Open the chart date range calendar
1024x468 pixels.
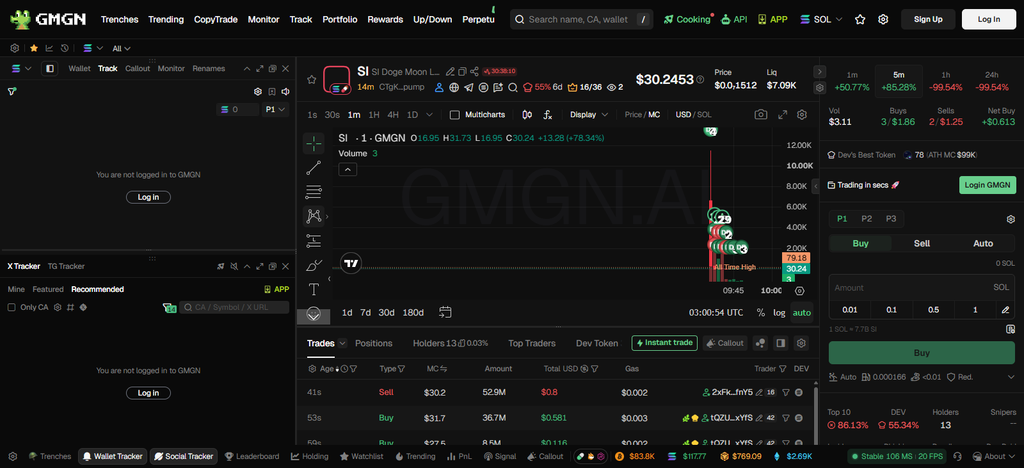pos(445,312)
